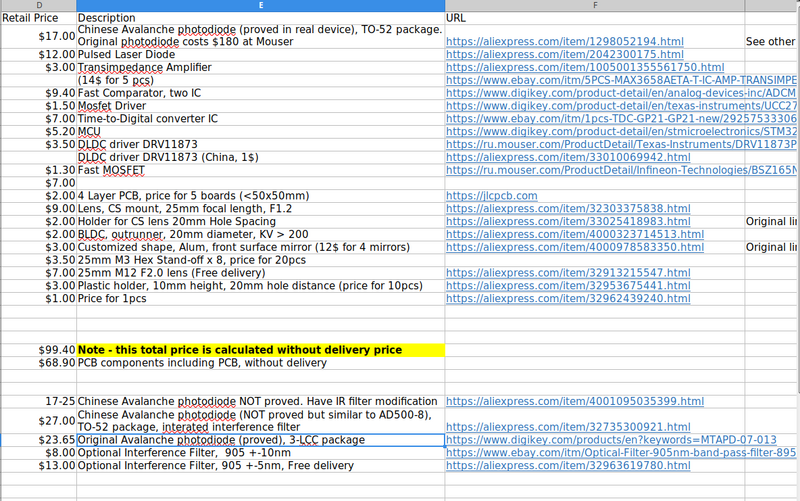Open digikey stmicroelectronics STM32 link
This screenshot has height=501, width=800.
(x=621, y=132)
